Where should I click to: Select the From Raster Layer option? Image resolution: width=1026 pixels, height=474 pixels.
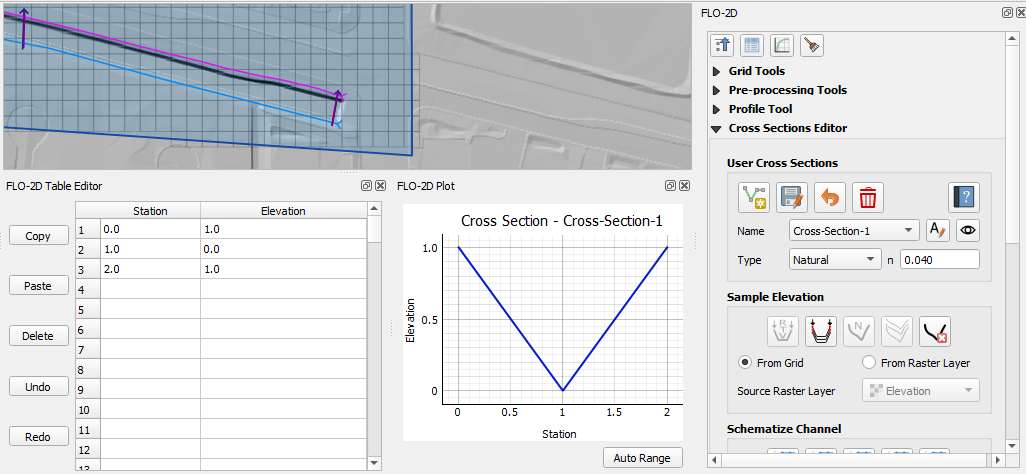(x=869, y=363)
